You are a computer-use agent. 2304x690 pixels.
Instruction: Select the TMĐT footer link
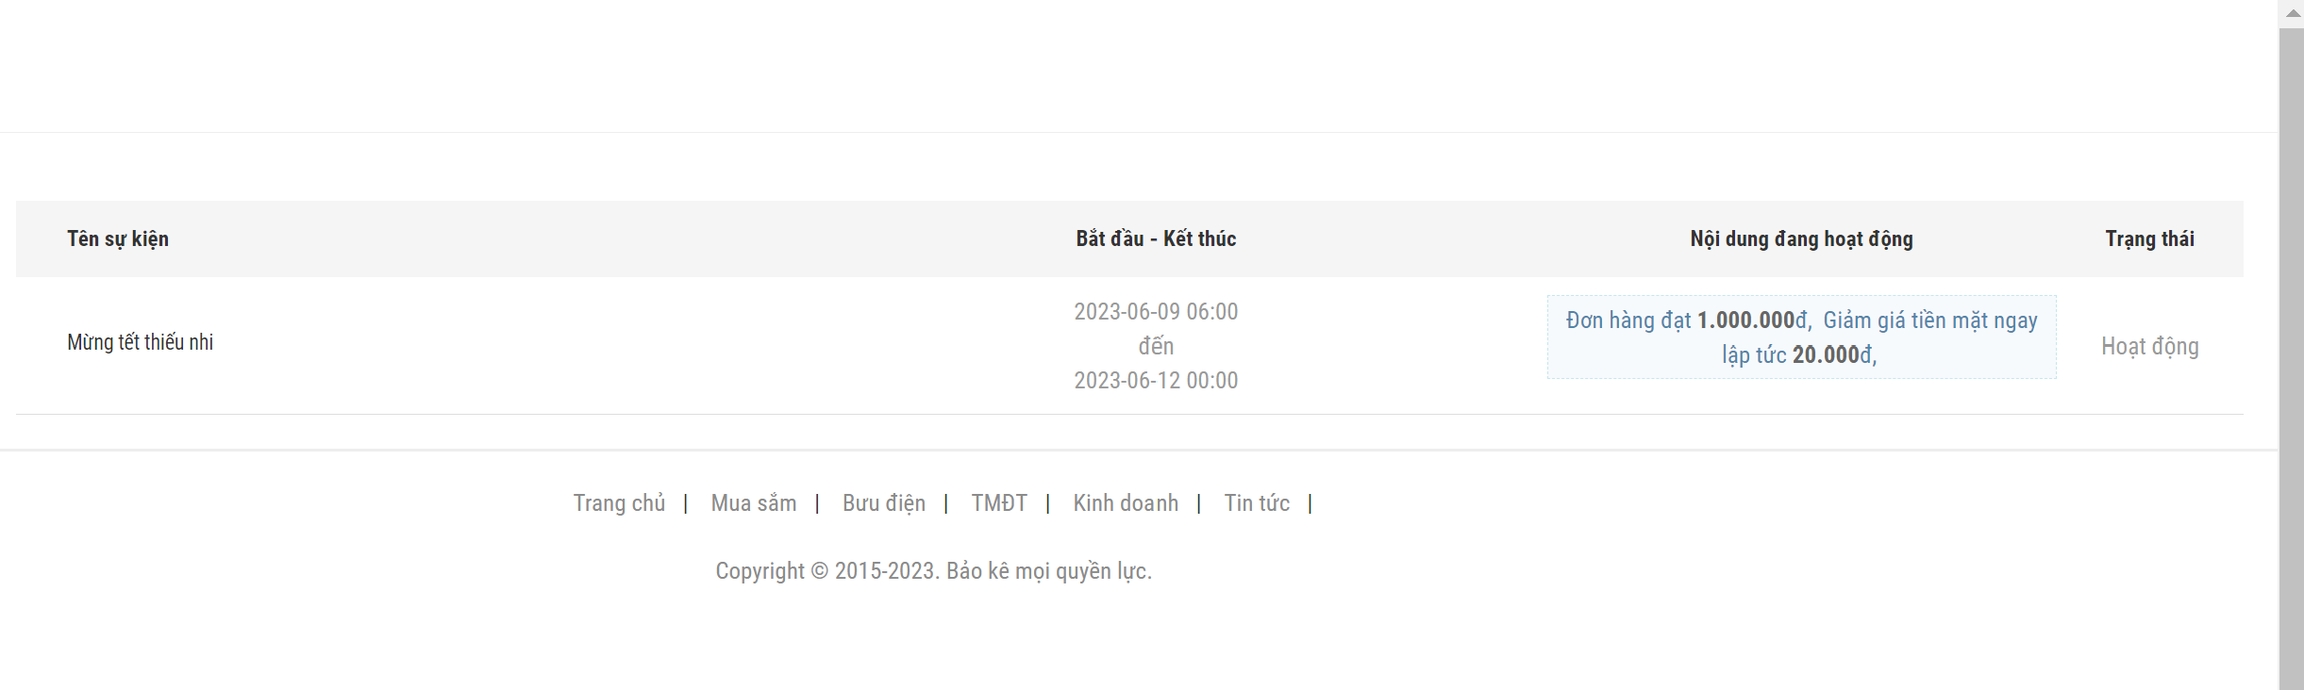click(x=999, y=503)
